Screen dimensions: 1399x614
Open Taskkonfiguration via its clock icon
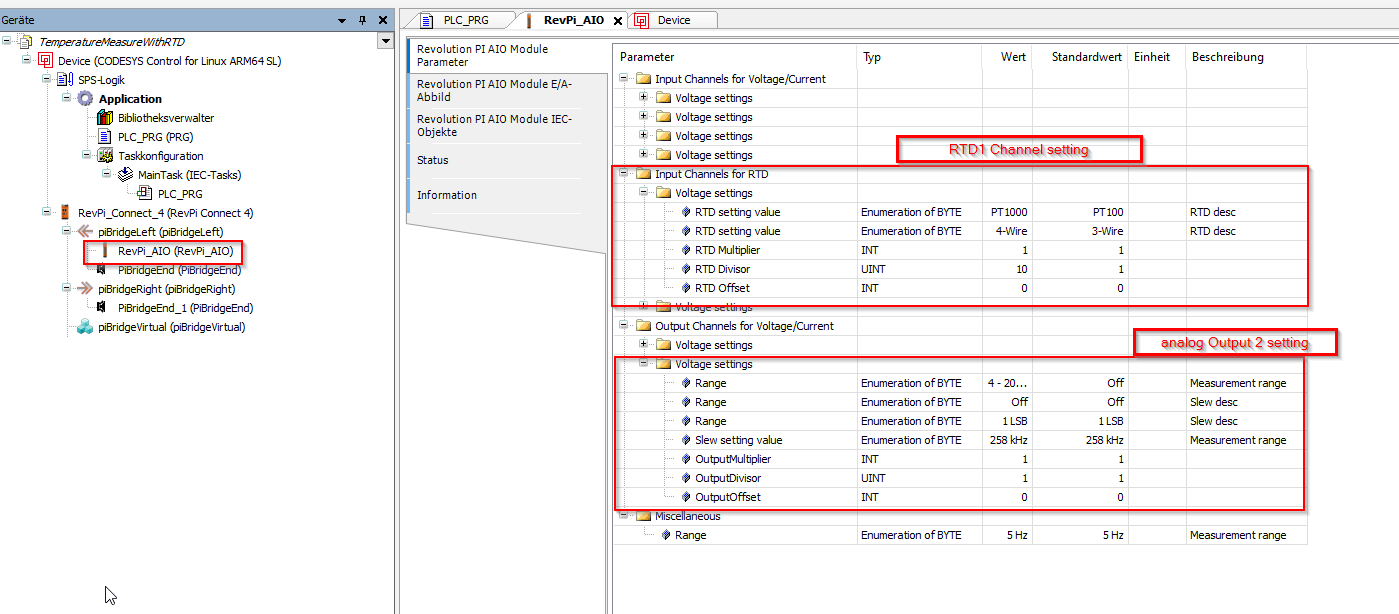pos(106,155)
